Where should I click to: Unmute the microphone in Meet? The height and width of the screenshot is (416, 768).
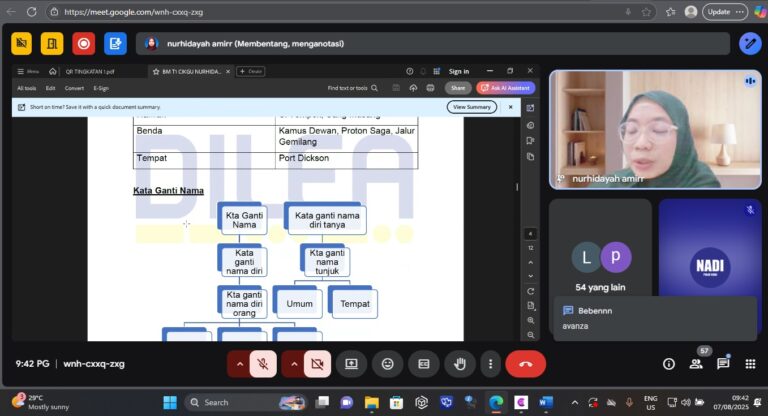coord(263,364)
